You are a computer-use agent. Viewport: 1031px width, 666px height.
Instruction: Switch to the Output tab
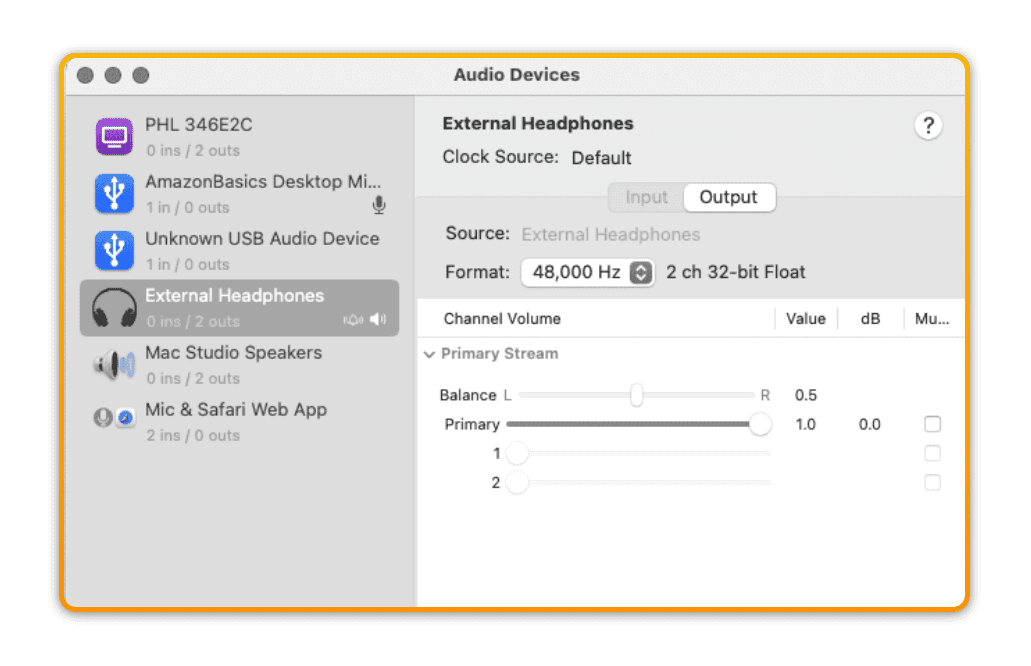pos(728,197)
